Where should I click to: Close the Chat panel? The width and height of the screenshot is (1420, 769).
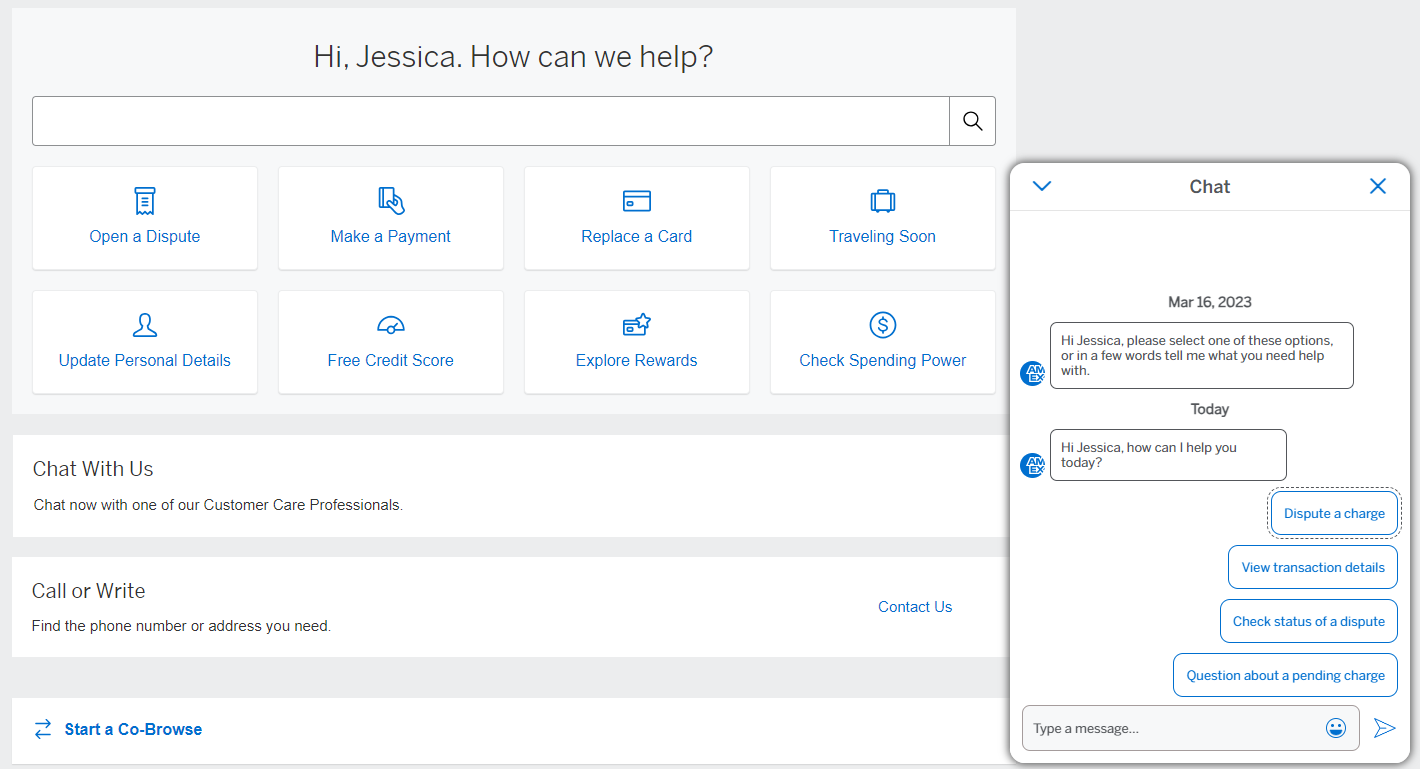point(1378,186)
